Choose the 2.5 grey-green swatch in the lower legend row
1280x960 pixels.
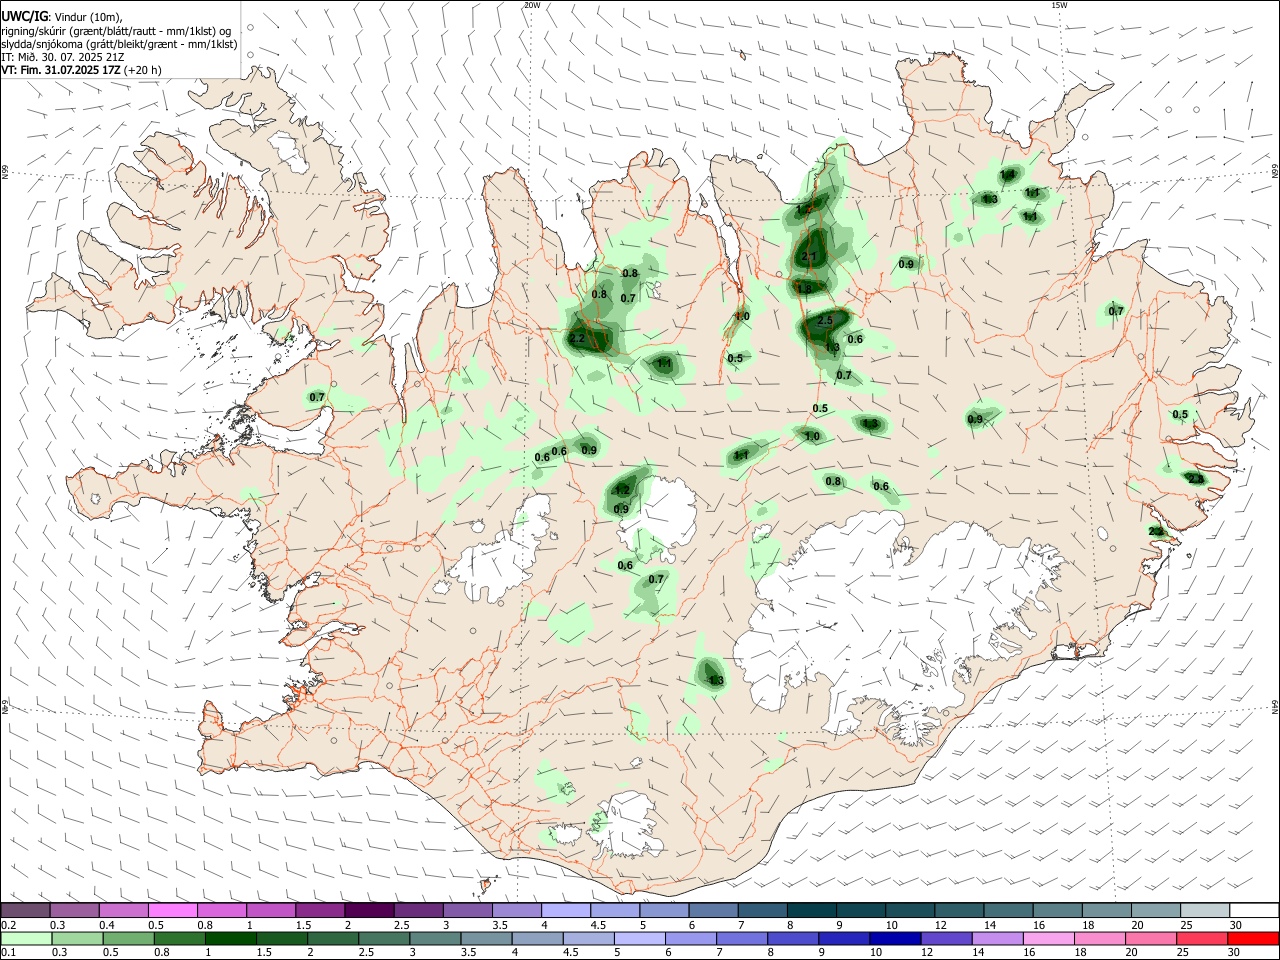point(384,938)
